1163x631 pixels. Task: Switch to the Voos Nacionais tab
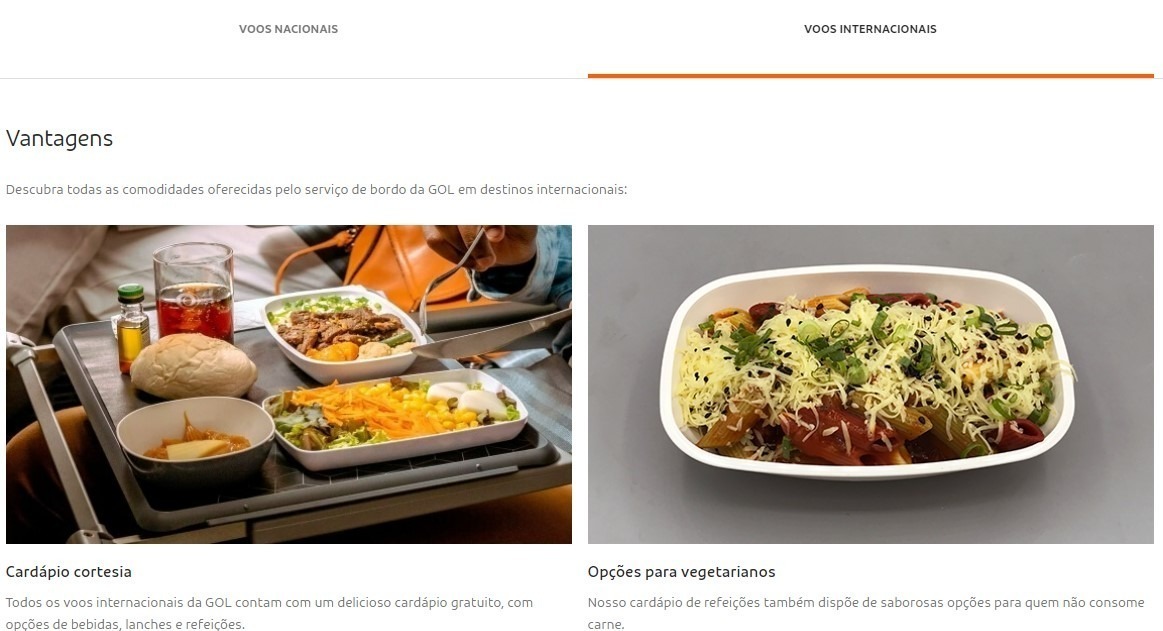point(289,29)
